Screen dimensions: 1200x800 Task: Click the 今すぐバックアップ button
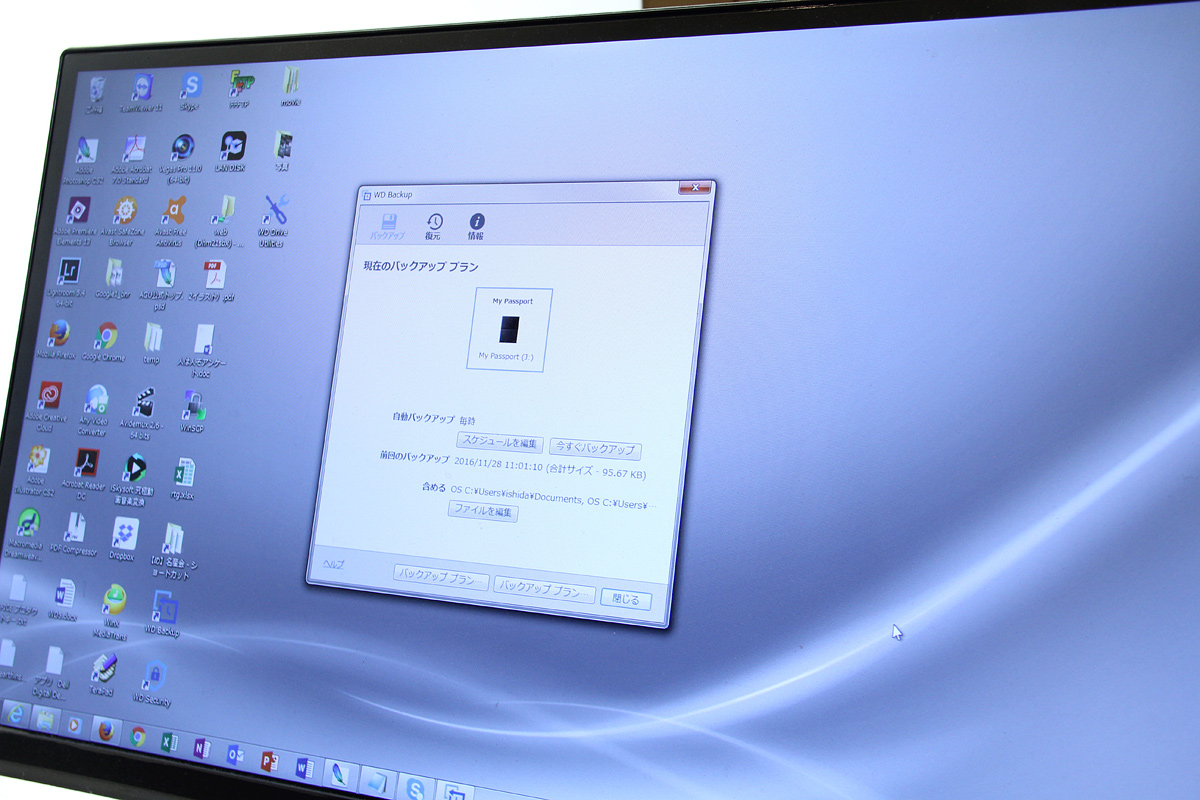(x=595, y=449)
